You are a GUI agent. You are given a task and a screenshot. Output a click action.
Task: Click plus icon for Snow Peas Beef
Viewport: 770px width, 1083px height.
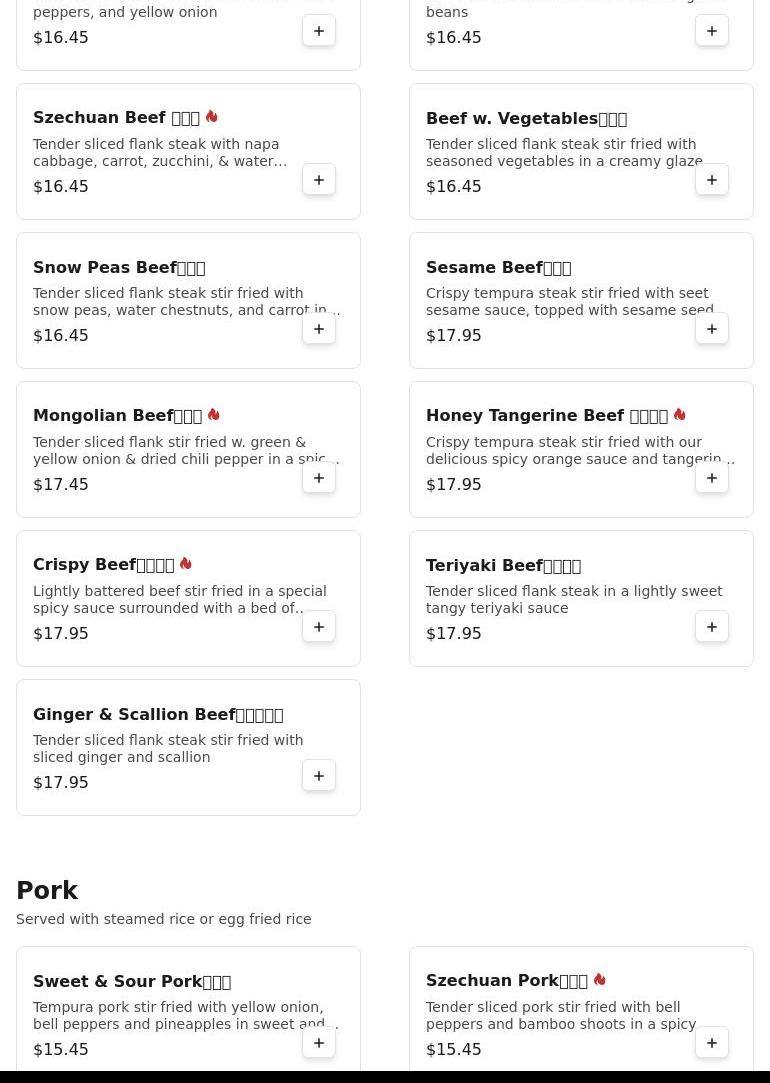point(319,329)
